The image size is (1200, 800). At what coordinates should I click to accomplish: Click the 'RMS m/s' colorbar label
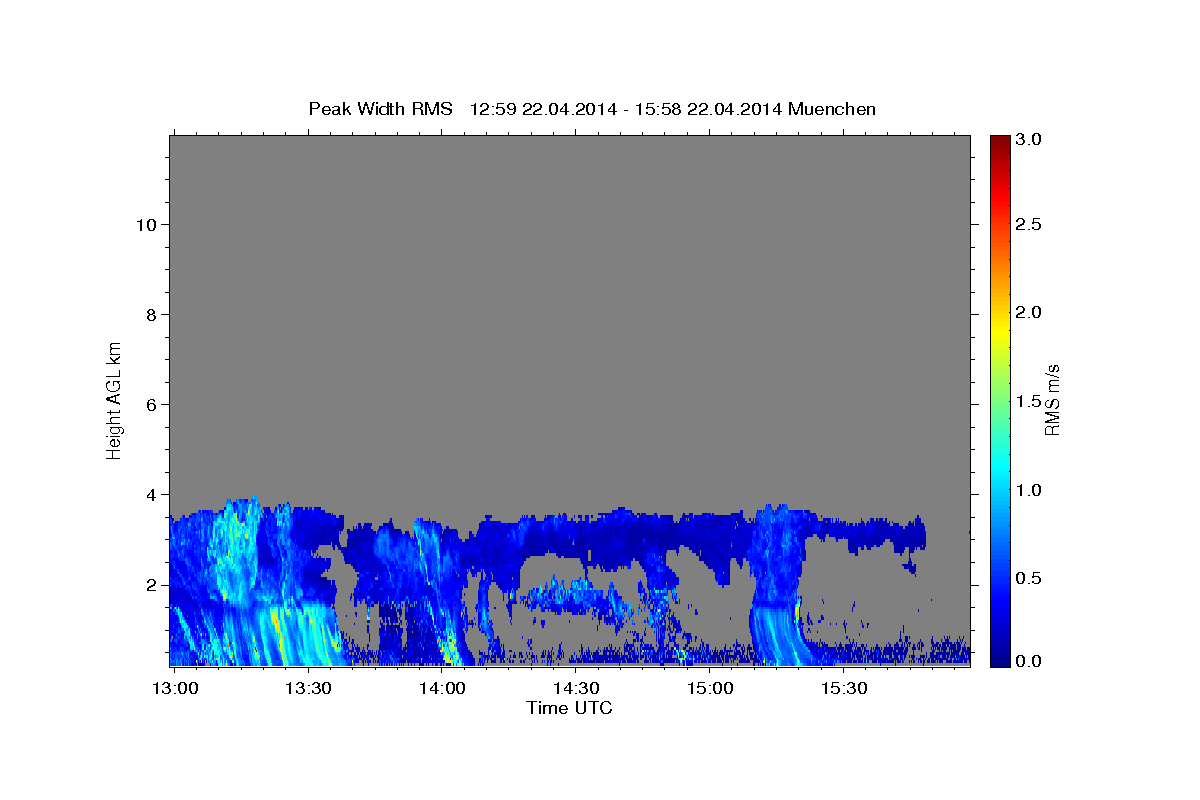1051,399
